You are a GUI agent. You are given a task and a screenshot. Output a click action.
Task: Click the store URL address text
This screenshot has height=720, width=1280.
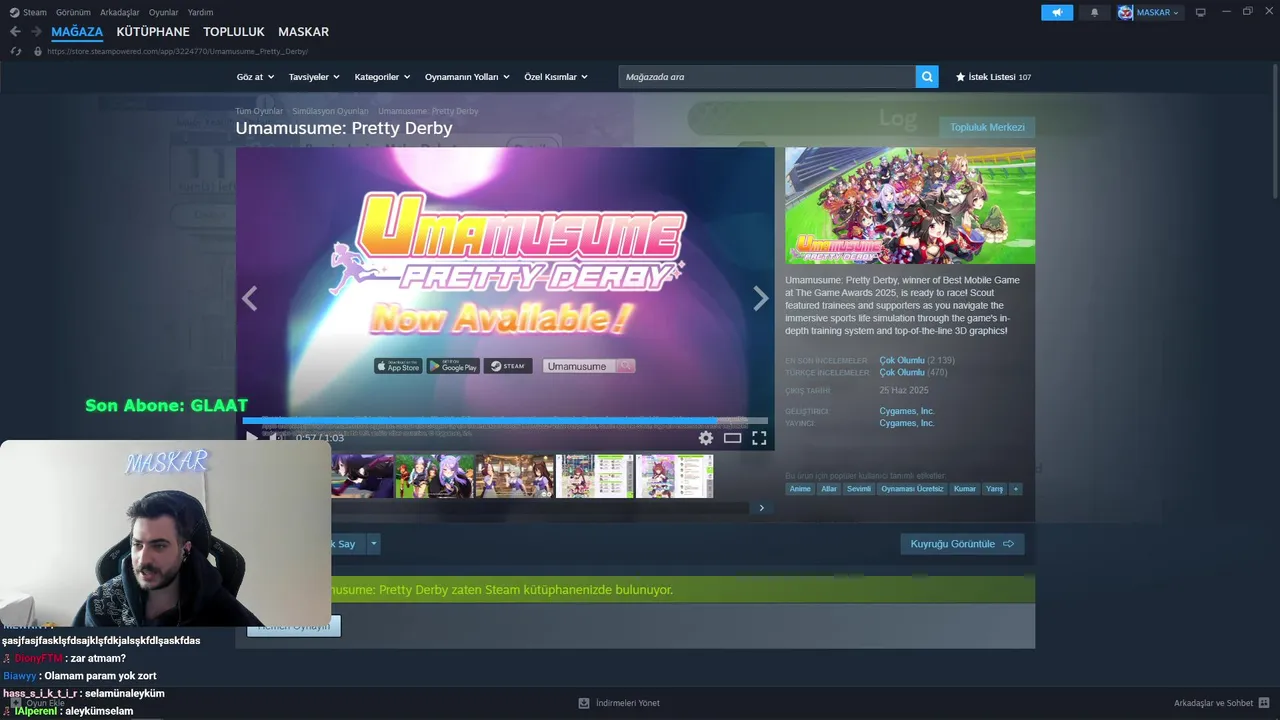tap(177, 51)
